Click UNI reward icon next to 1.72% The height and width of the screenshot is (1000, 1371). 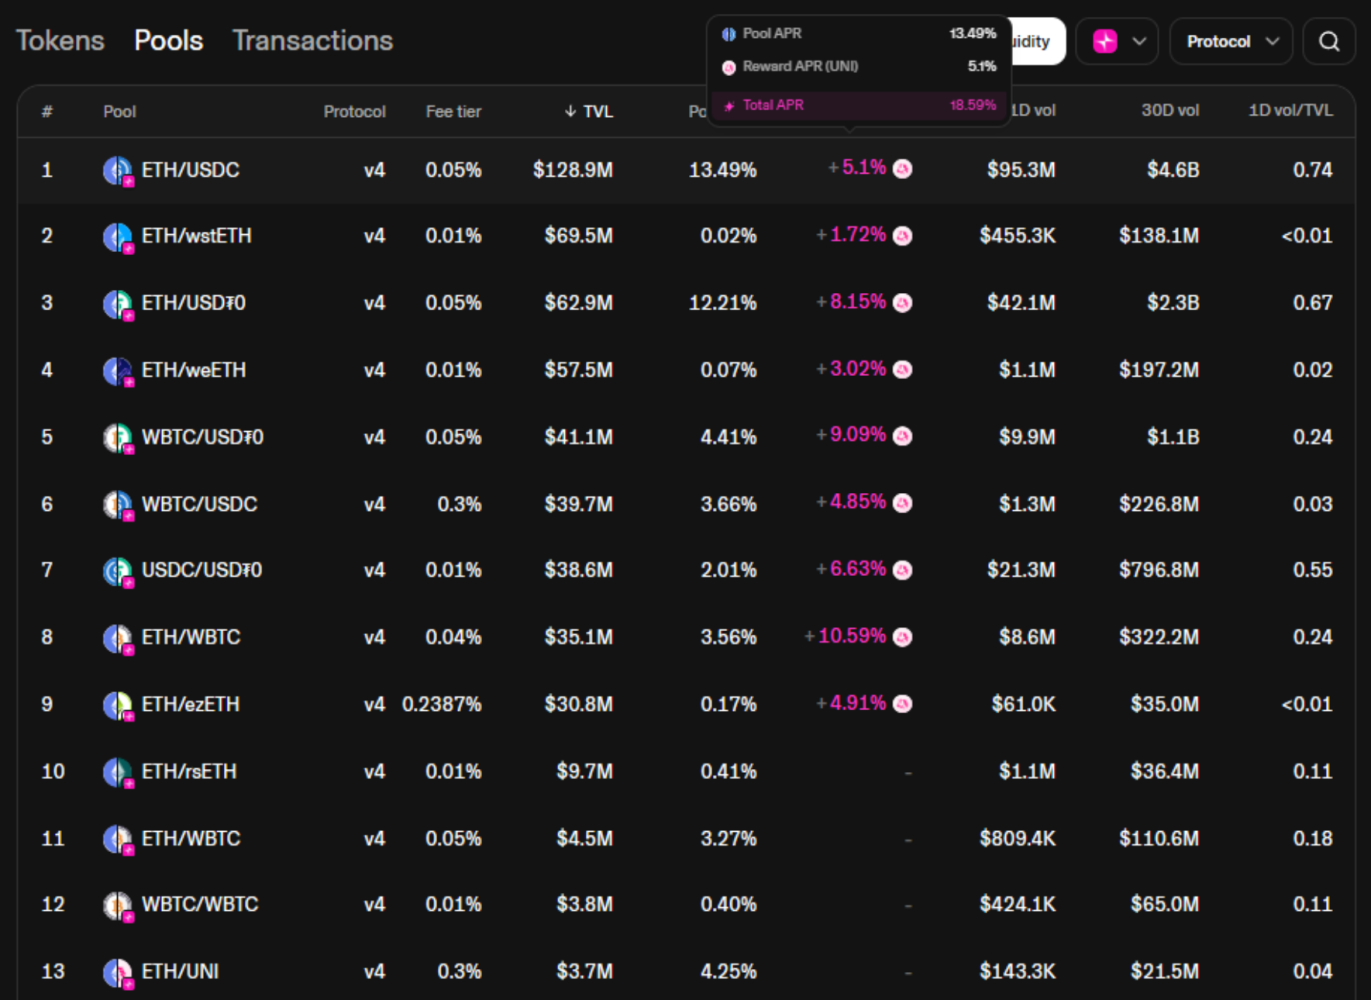coord(902,236)
